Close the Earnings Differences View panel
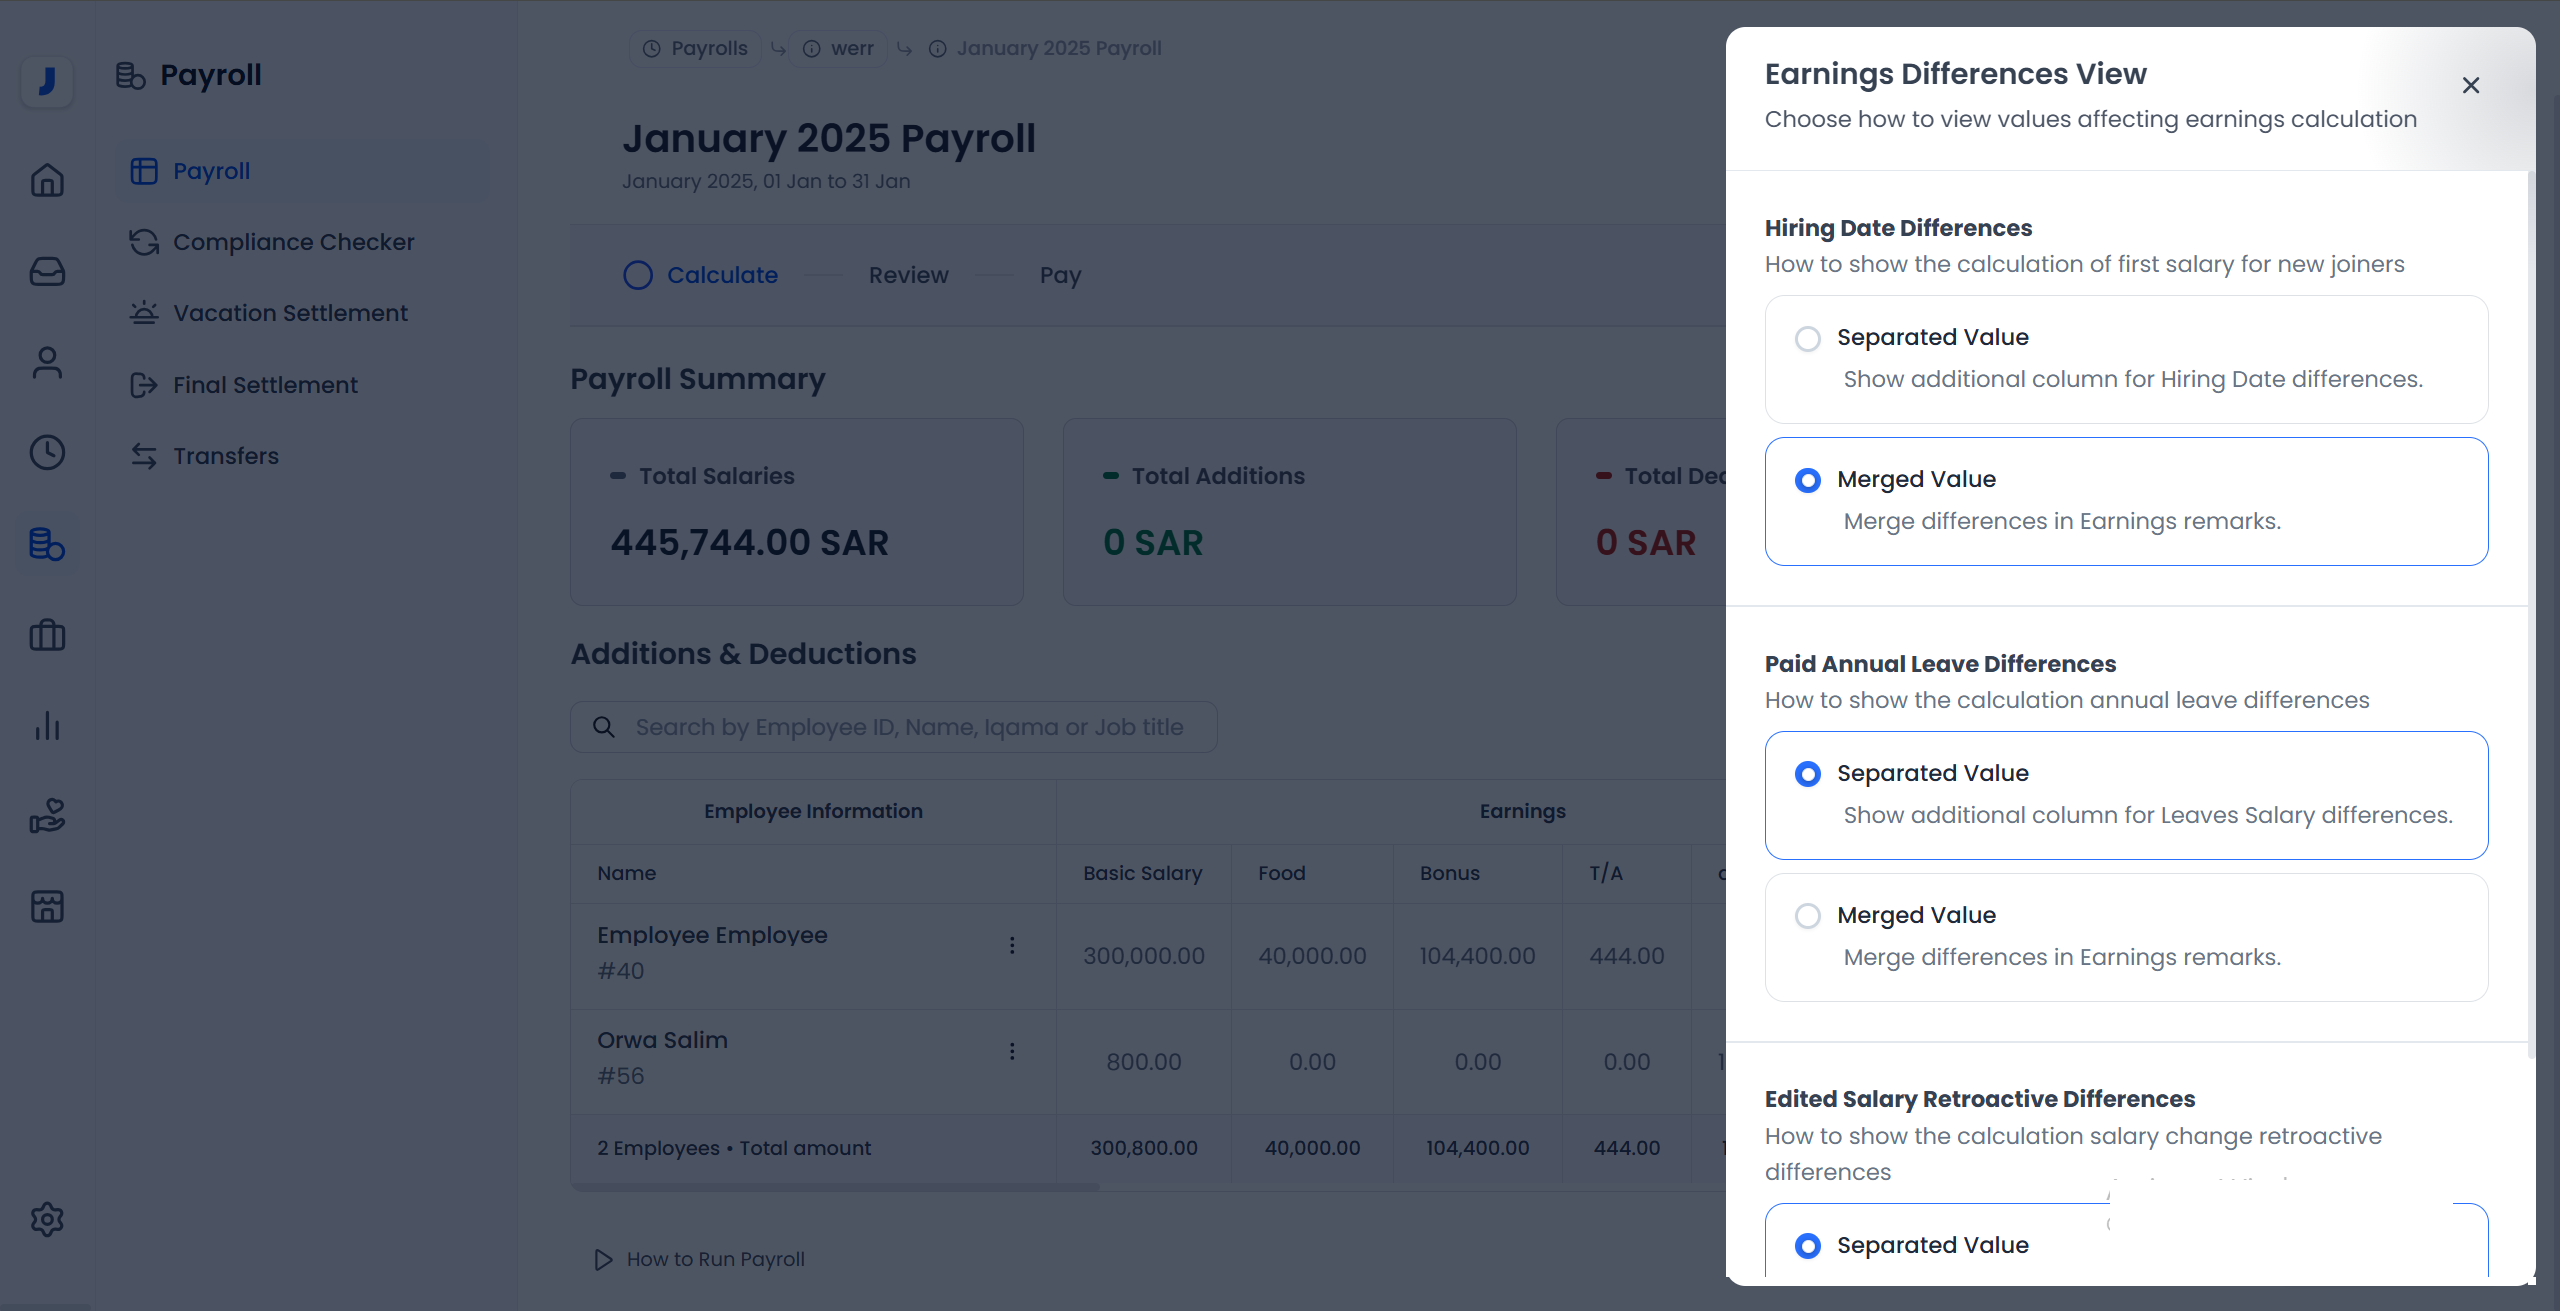The height and width of the screenshot is (1311, 2560). [x=2470, y=86]
